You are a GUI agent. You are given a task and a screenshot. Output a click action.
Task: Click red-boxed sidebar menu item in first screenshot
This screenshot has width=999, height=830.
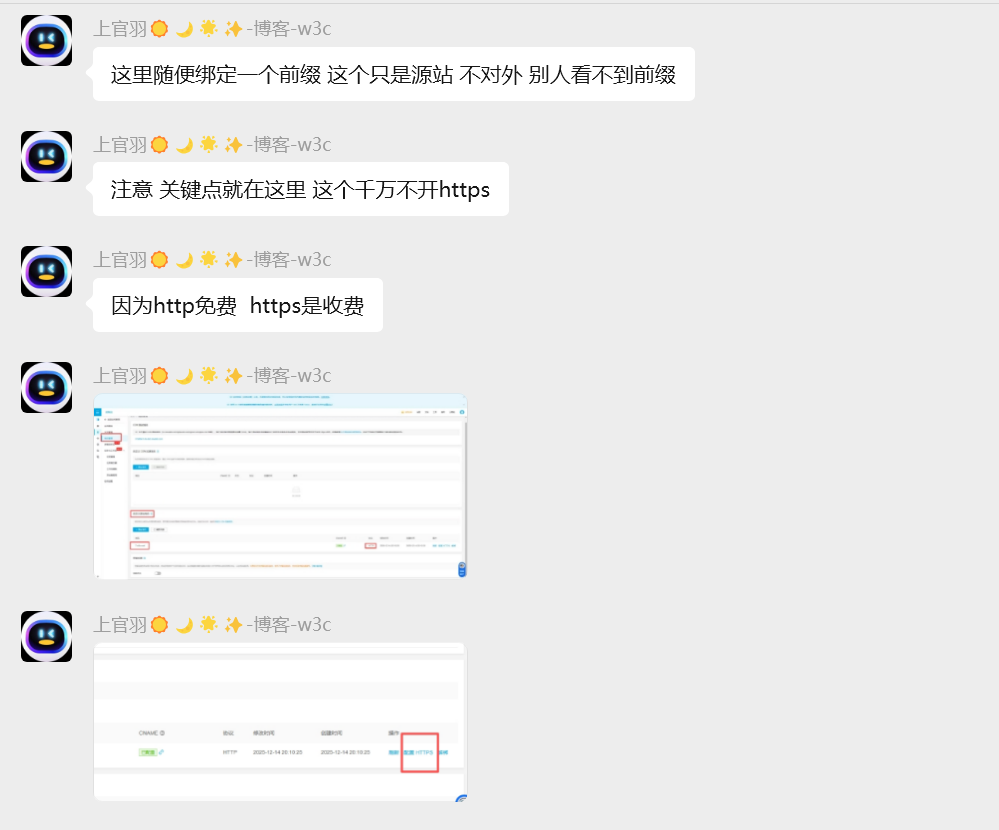pyautogui.click(x=110, y=438)
